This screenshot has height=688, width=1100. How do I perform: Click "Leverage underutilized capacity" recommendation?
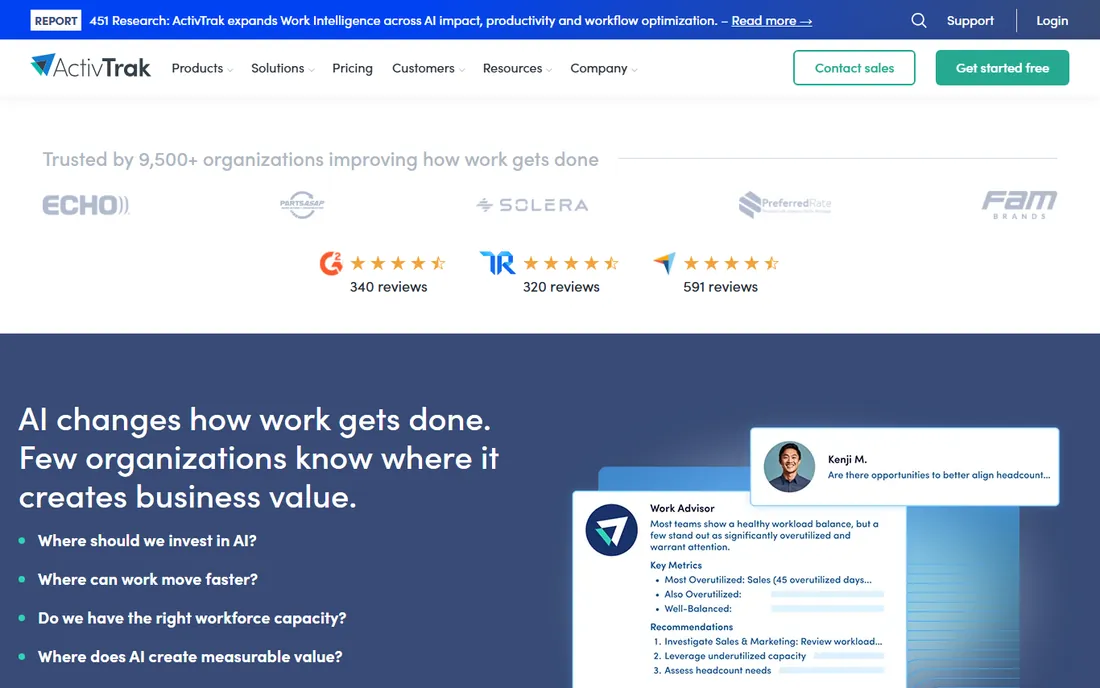click(735, 656)
